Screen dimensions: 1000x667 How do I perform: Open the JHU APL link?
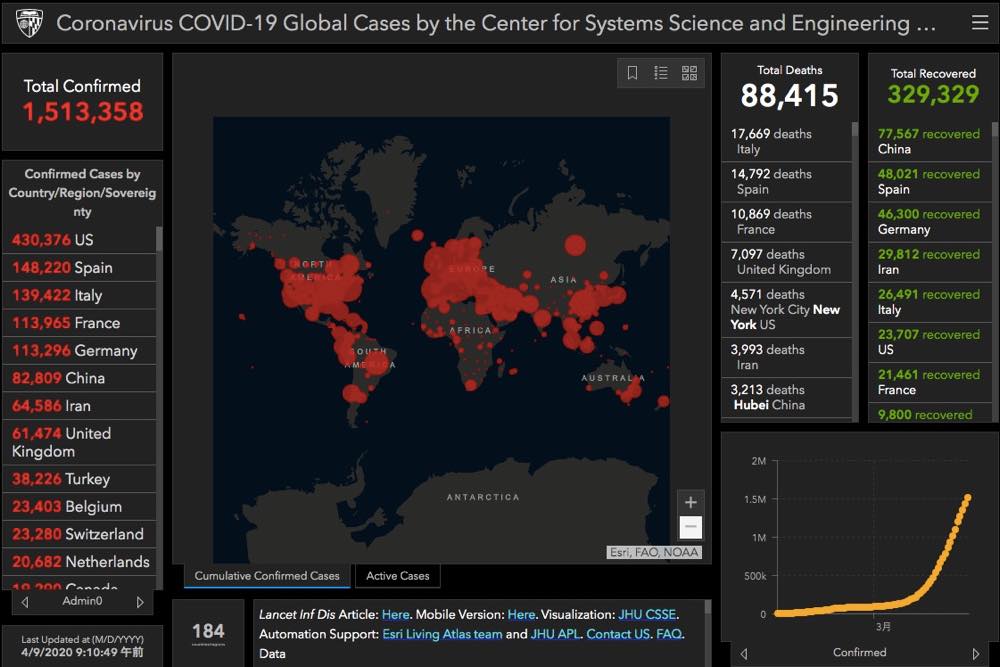click(555, 634)
